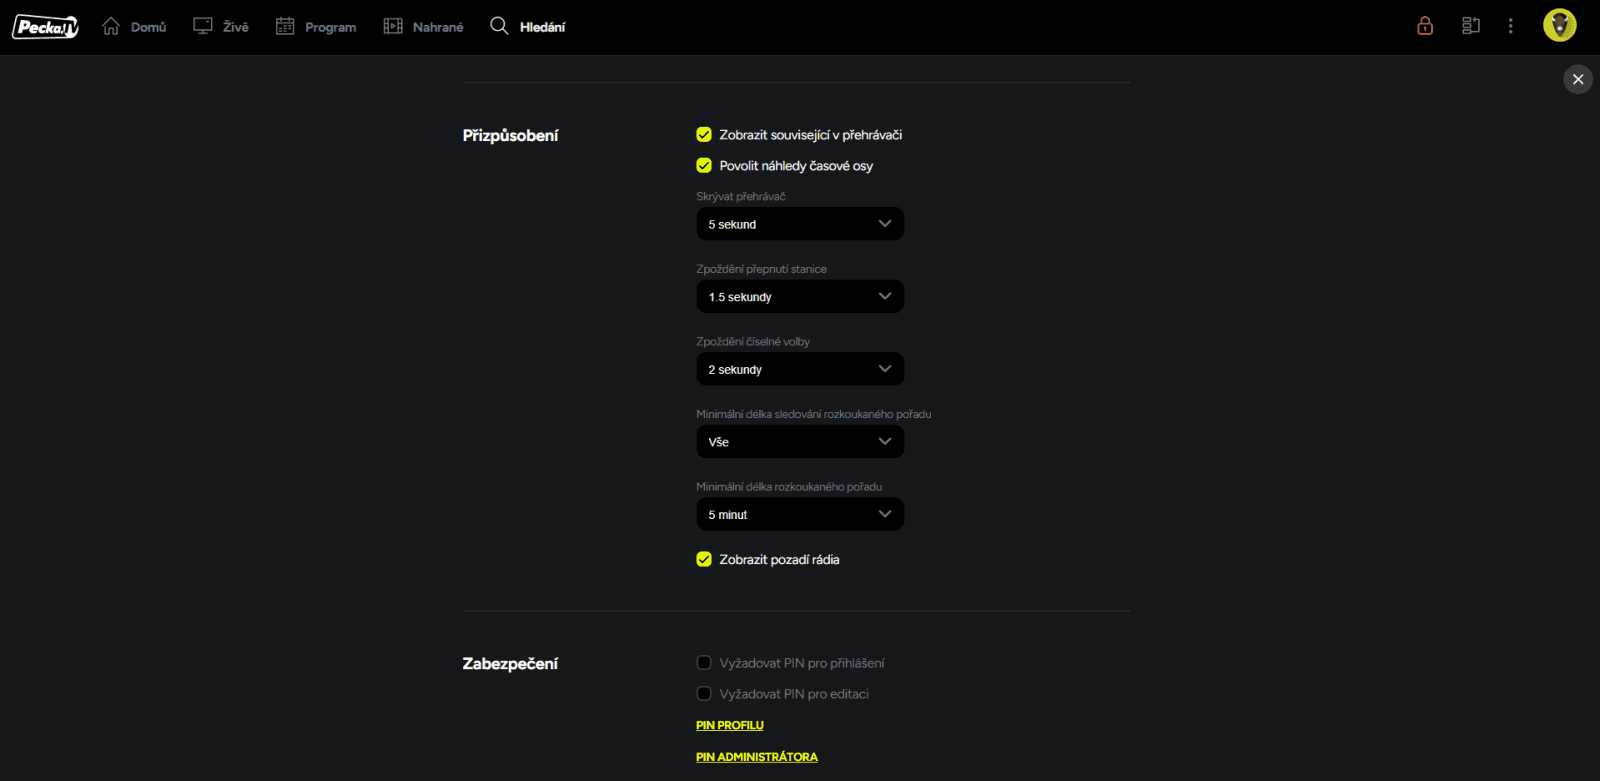This screenshot has height=781, width=1600.
Task: Uncheck Povolit náhledy časové osy
Action: (704, 165)
